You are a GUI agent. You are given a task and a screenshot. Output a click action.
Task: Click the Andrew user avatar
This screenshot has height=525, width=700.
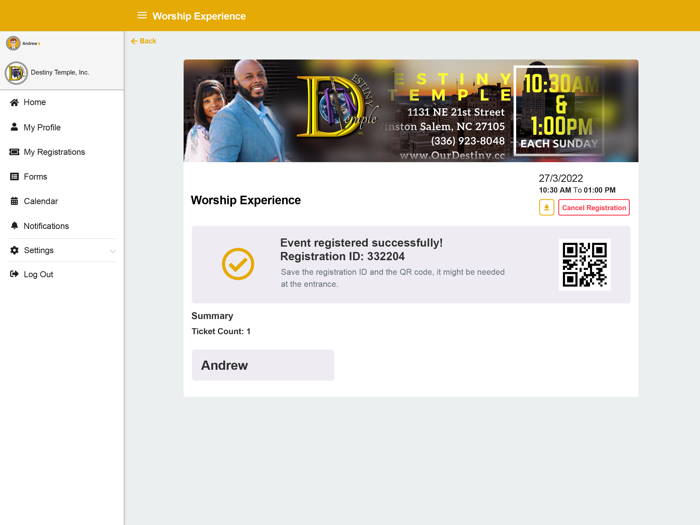tap(13, 43)
